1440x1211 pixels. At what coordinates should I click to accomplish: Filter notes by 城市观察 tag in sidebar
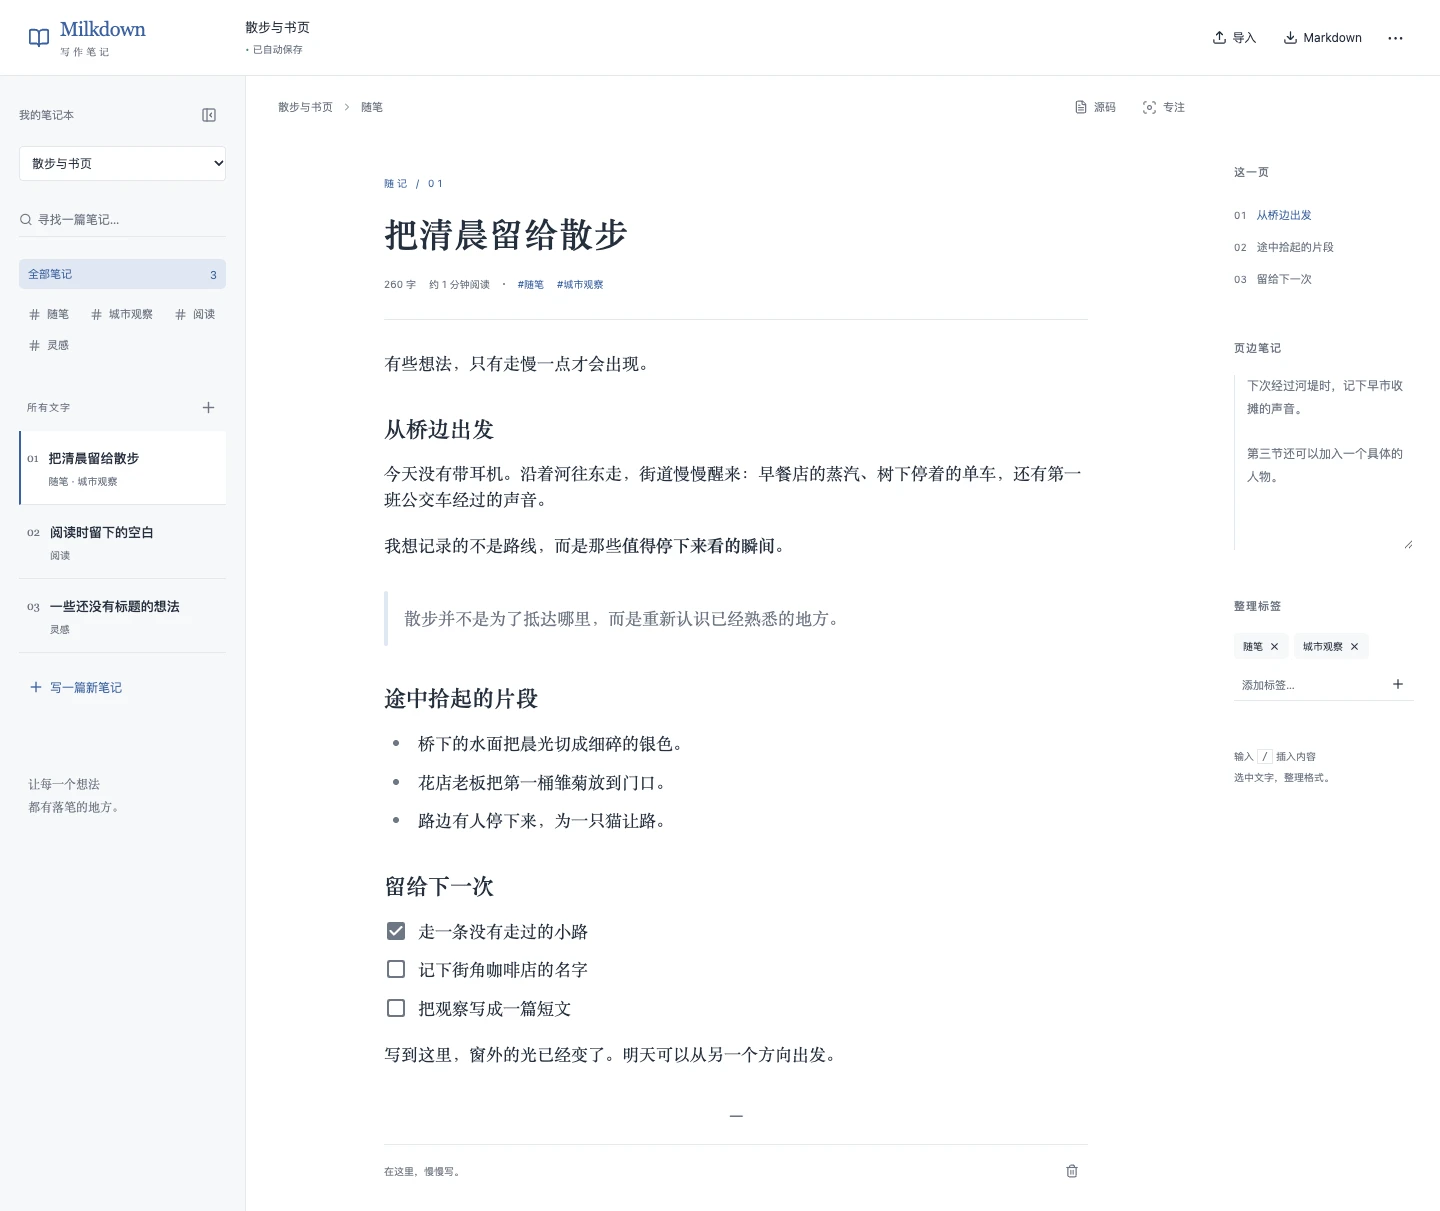tap(122, 314)
